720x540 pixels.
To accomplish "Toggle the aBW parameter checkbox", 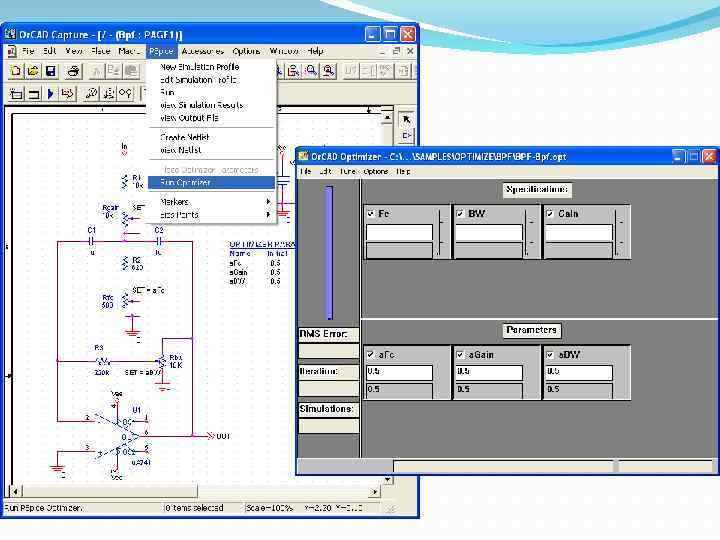I will 550,354.
